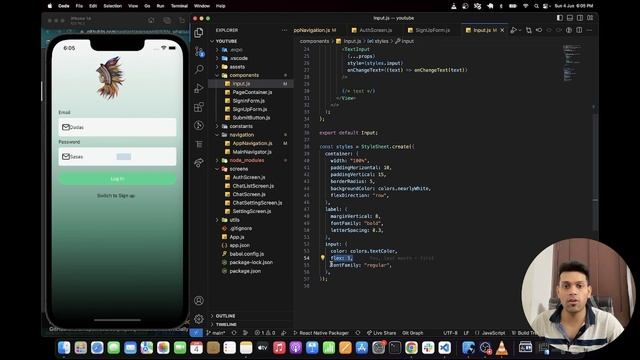This screenshot has height=360, width=640.
Task: Open the Accounts icon in the activity bar
Action: 199,300
